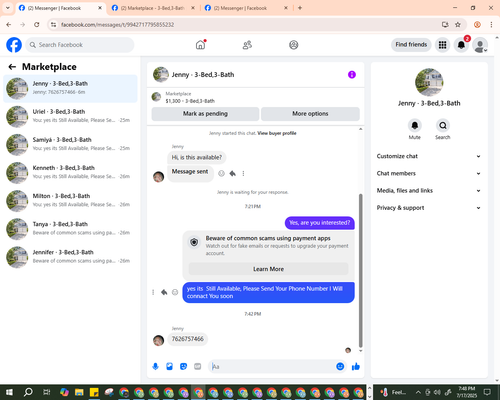Open the Facebook menu grid icon
500x400 pixels.
tap(442, 45)
